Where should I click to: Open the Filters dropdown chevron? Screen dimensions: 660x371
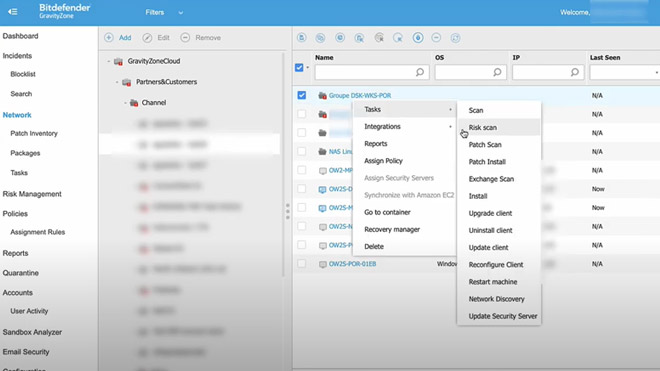(181, 13)
